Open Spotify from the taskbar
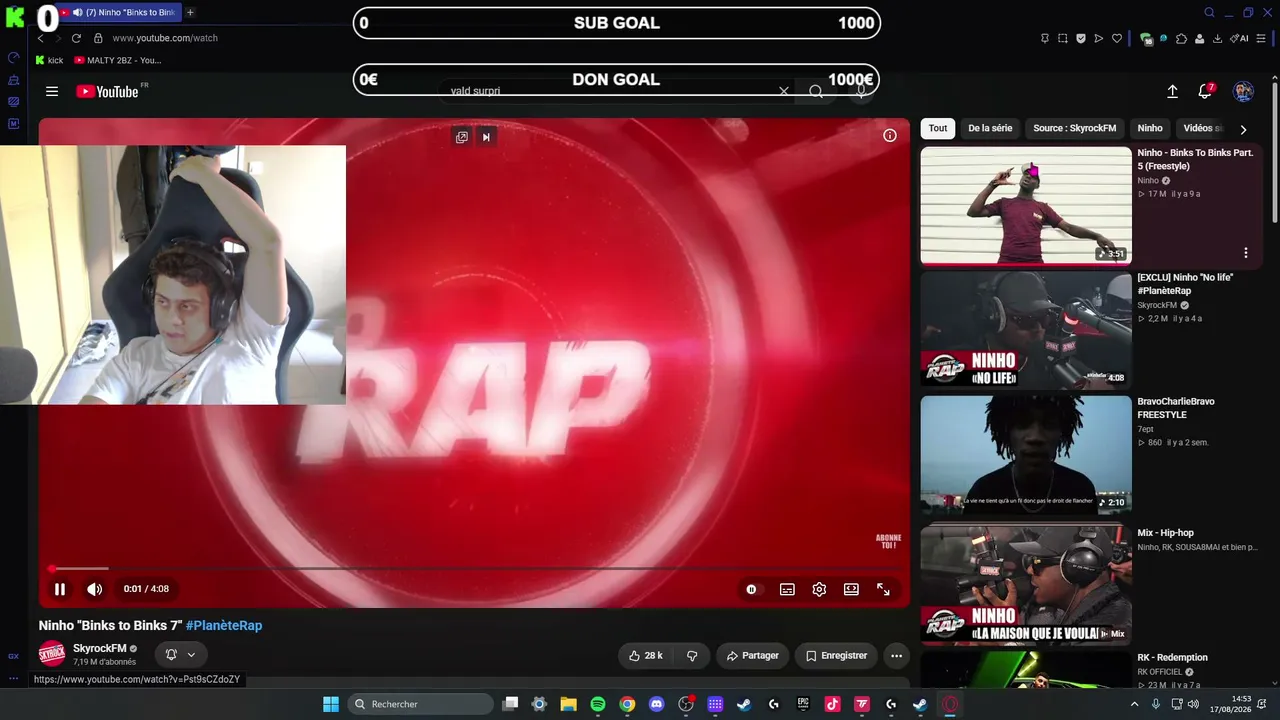Image resolution: width=1280 pixels, height=720 pixels. (598, 704)
